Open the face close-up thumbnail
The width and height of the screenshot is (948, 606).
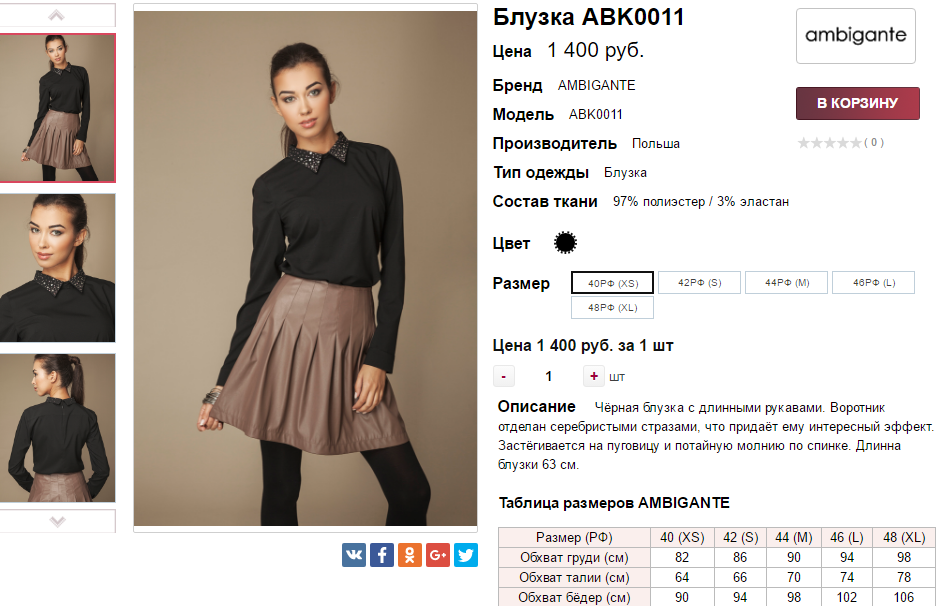(x=57, y=267)
